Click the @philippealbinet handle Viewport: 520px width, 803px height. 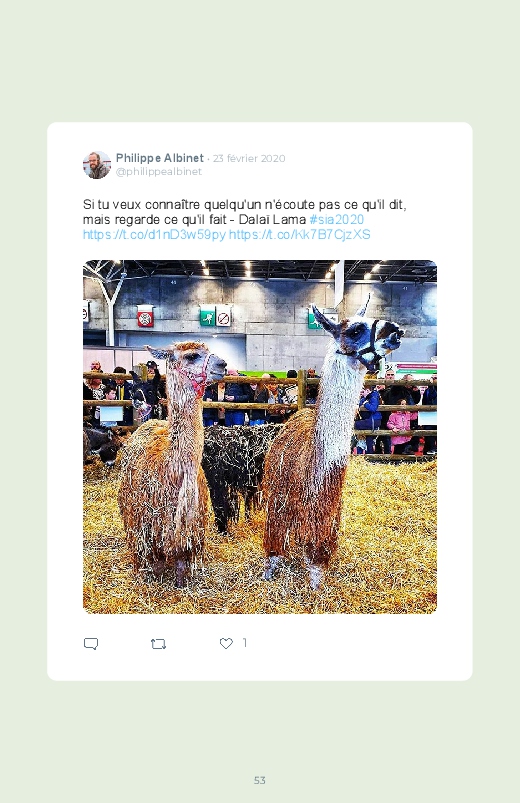(159, 172)
